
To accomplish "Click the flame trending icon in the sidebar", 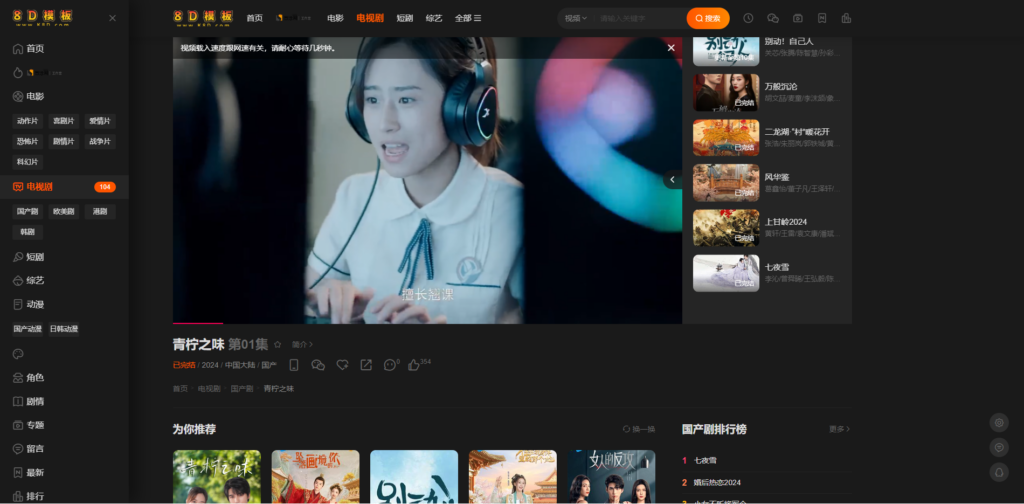I will click(x=18, y=72).
